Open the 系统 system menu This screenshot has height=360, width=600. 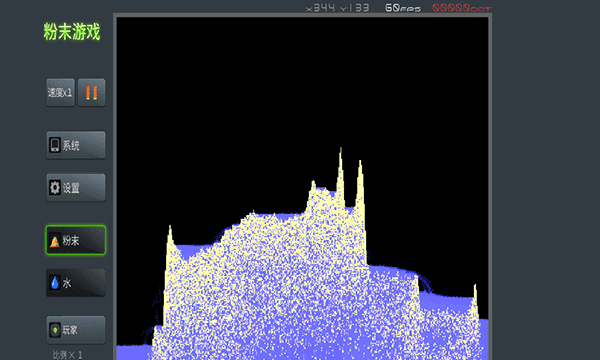pyautogui.click(x=76, y=145)
